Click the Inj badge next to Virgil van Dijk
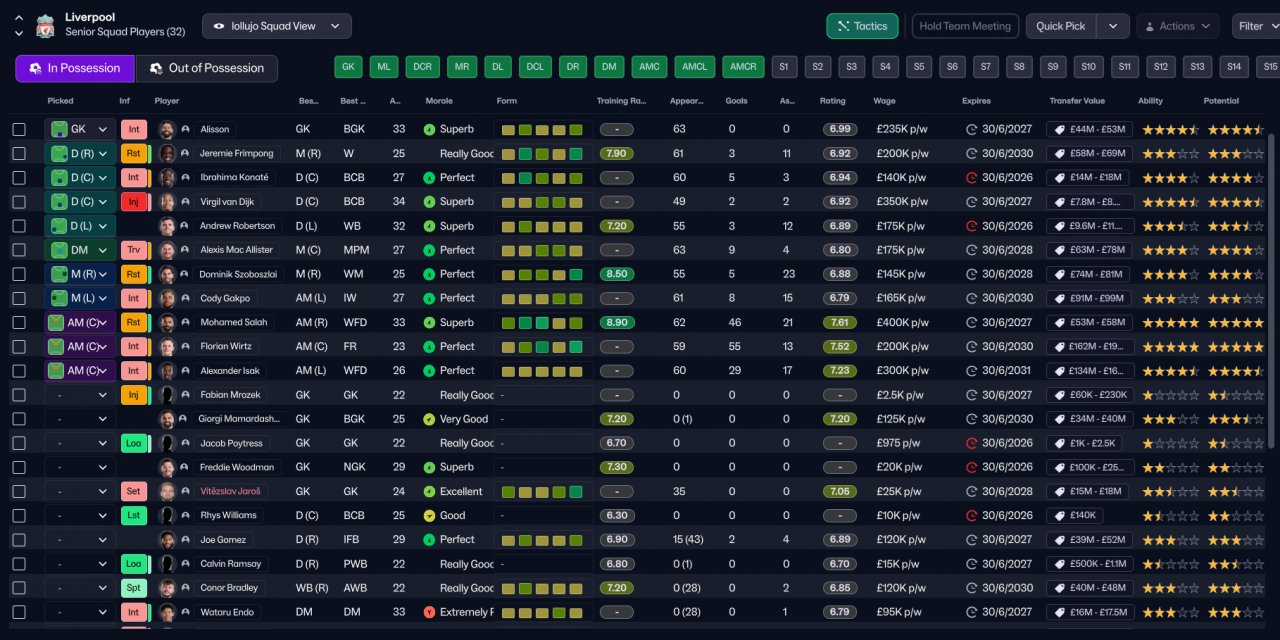 click(133, 202)
